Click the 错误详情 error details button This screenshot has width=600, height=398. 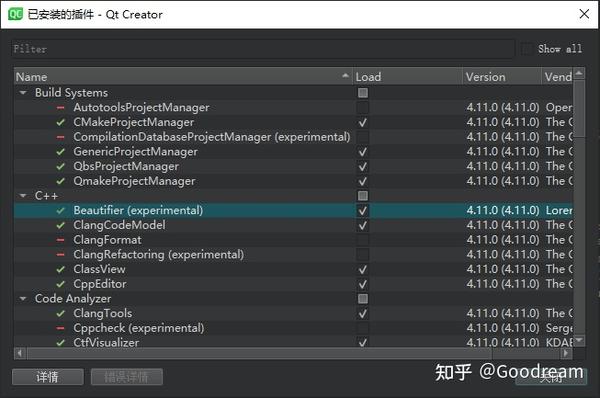pos(127,377)
